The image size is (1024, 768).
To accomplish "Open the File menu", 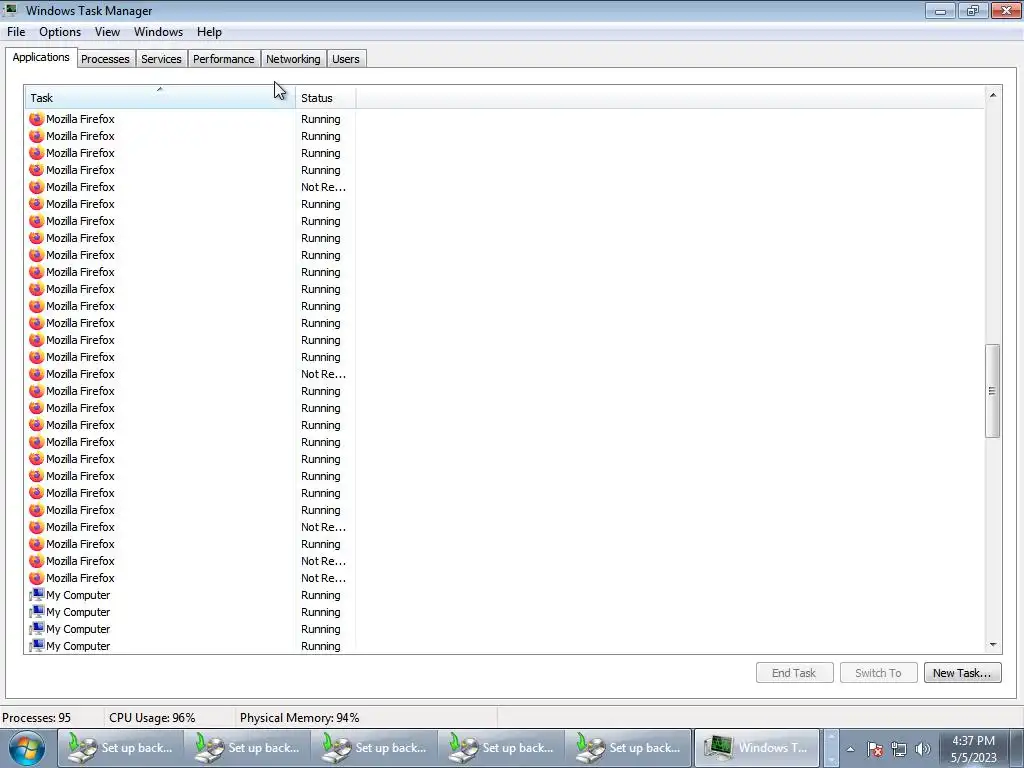I will point(16,31).
